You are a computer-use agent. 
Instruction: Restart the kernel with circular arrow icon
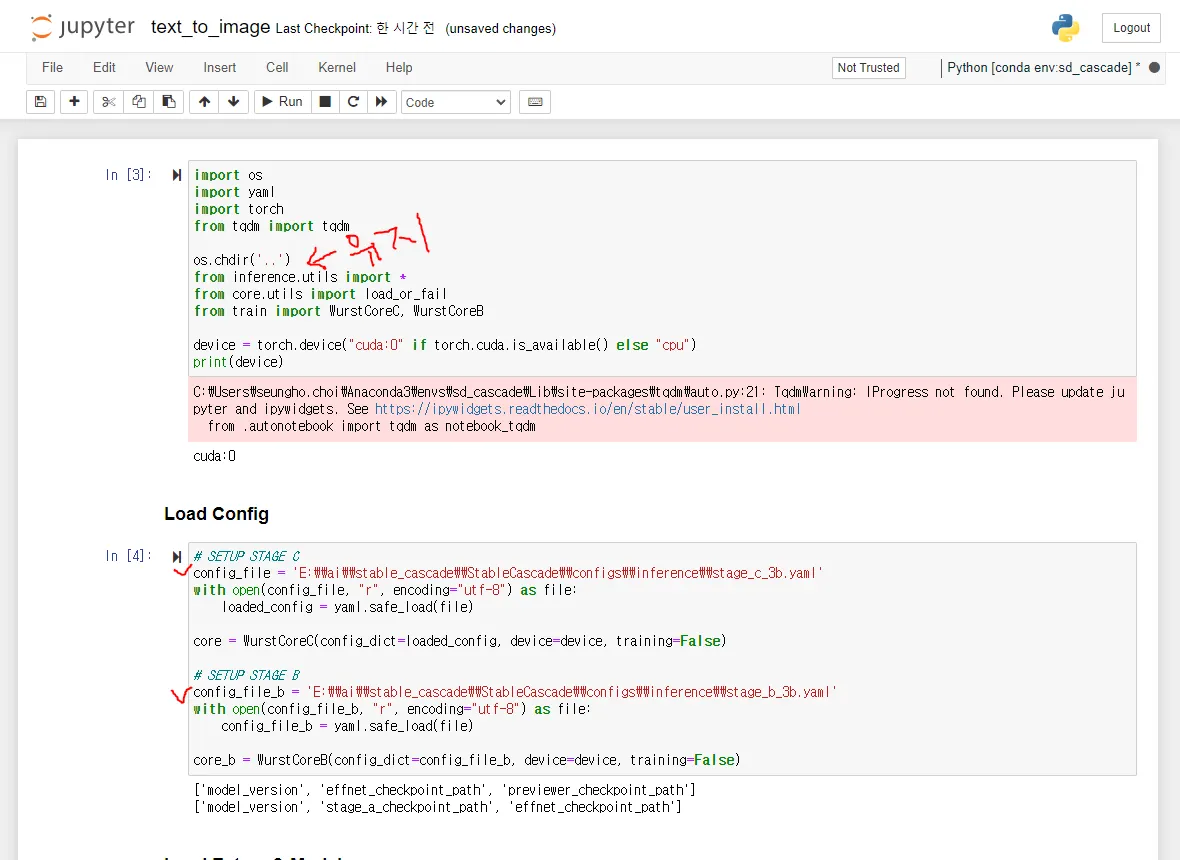coord(353,102)
